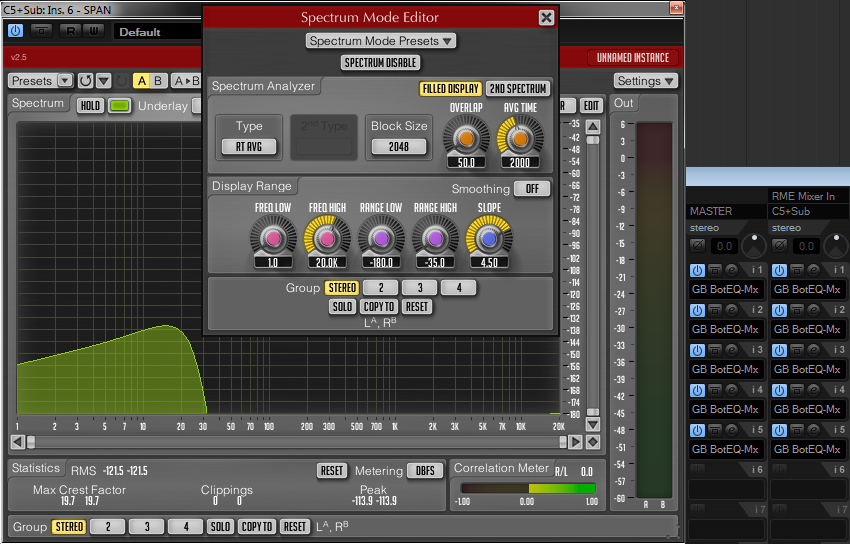Click the Write automation W button

point(94,31)
